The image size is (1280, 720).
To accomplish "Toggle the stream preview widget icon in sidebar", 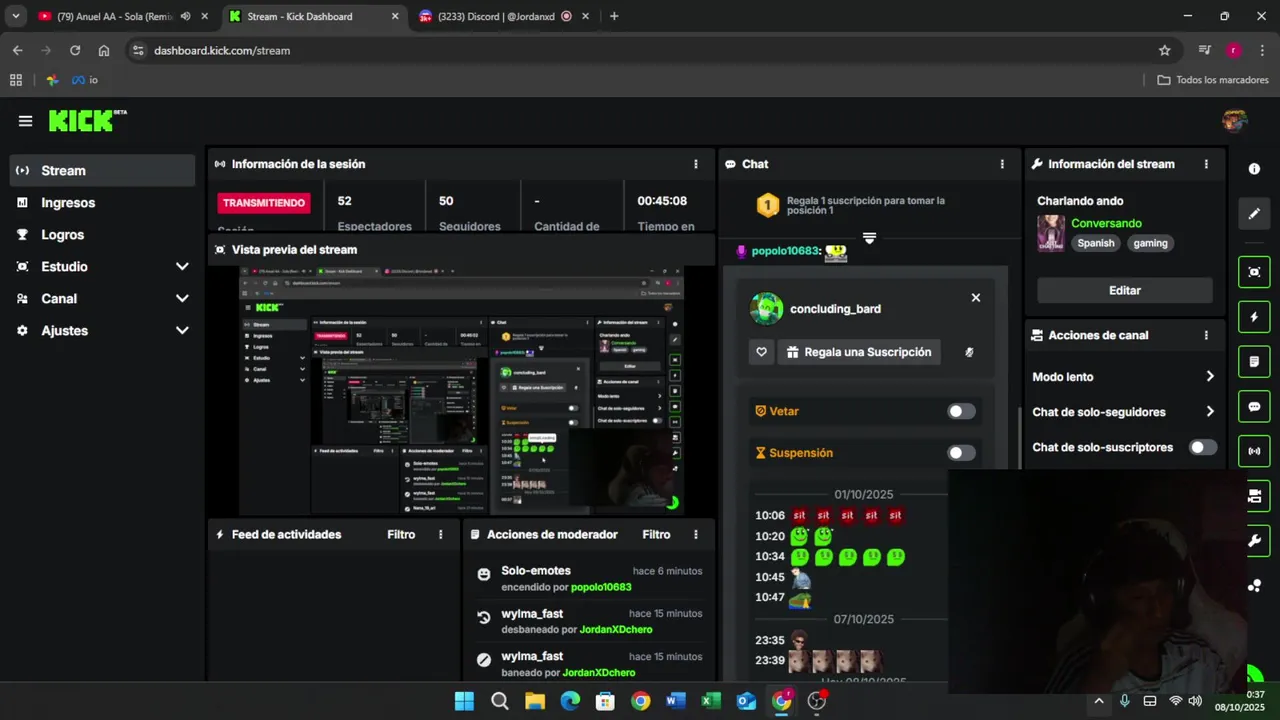I will 1254,272.
